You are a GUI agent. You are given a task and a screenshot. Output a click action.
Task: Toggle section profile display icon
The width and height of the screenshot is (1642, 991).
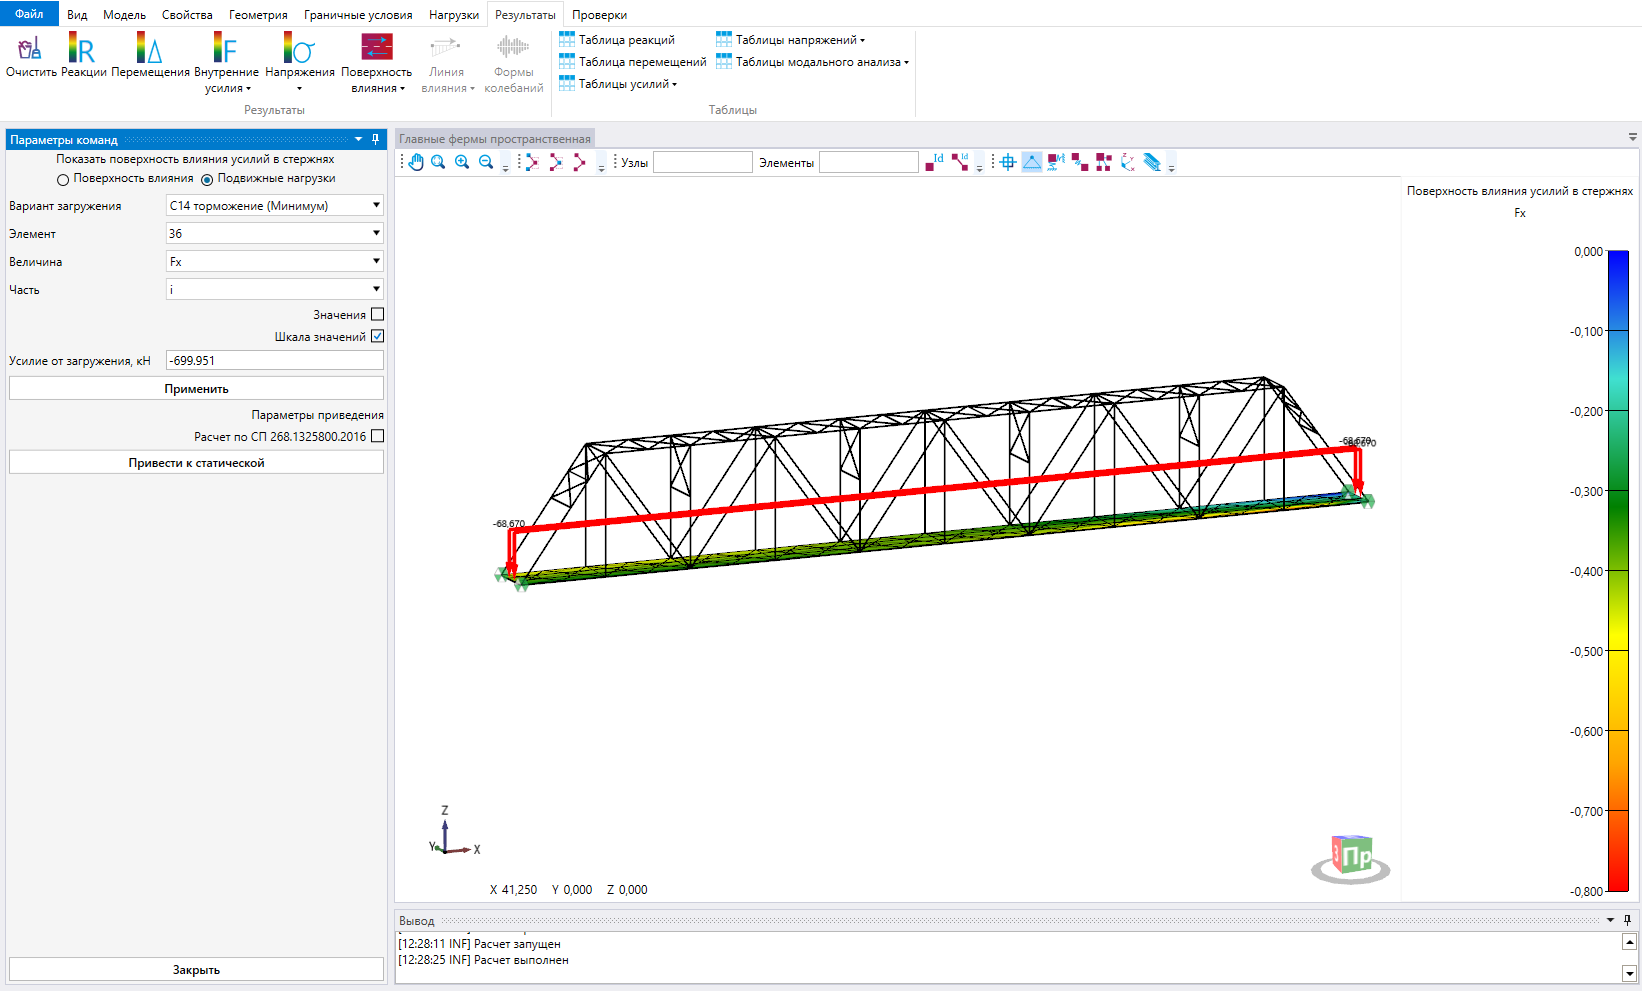[1152, 162]
